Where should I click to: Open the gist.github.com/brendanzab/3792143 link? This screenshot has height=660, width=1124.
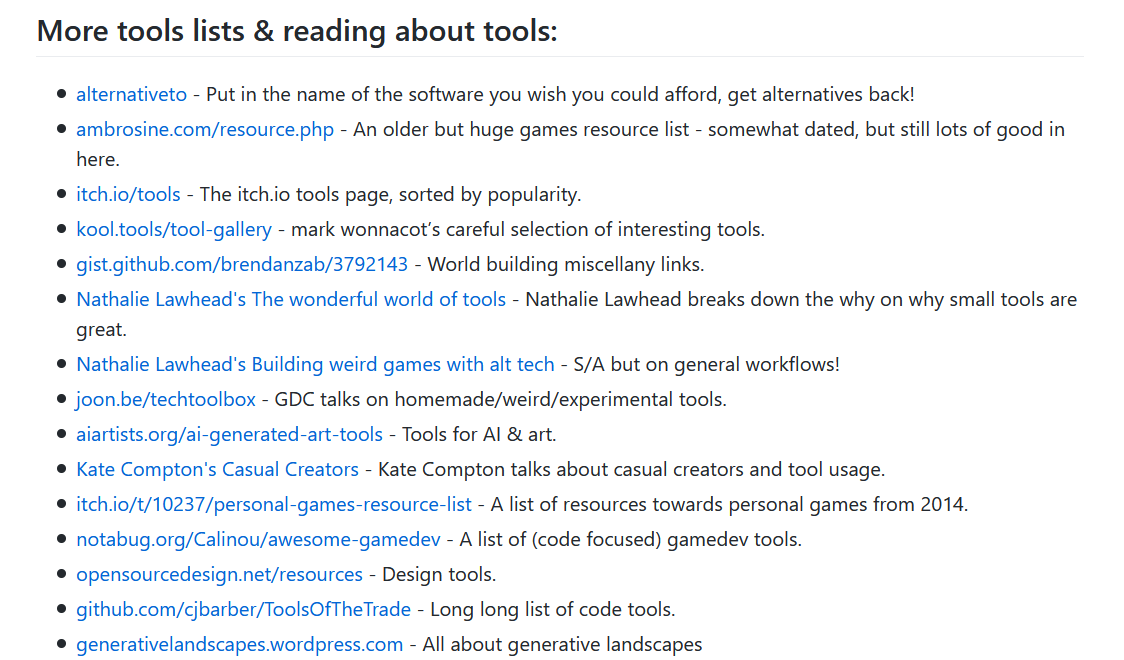tap(242, 265)
